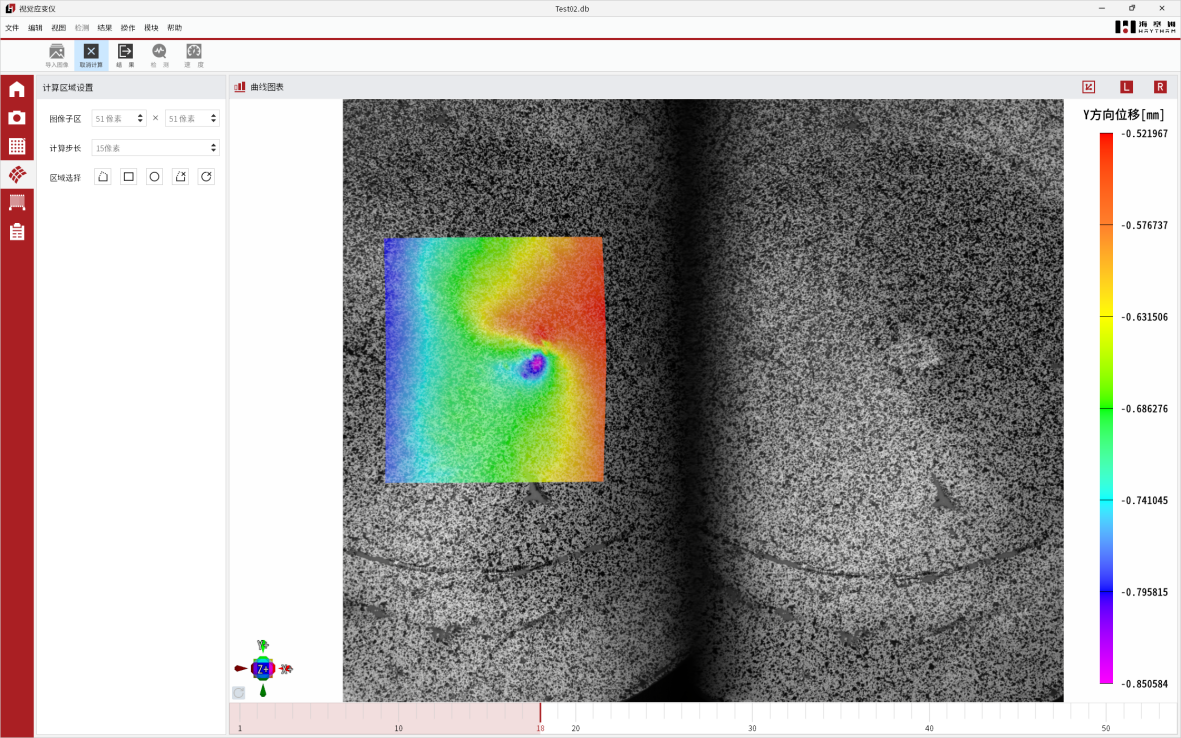The width and height of the screenshot is (1181, 738).
Task: Open the calibration grid icon in the sidebar
Action: 17,146
